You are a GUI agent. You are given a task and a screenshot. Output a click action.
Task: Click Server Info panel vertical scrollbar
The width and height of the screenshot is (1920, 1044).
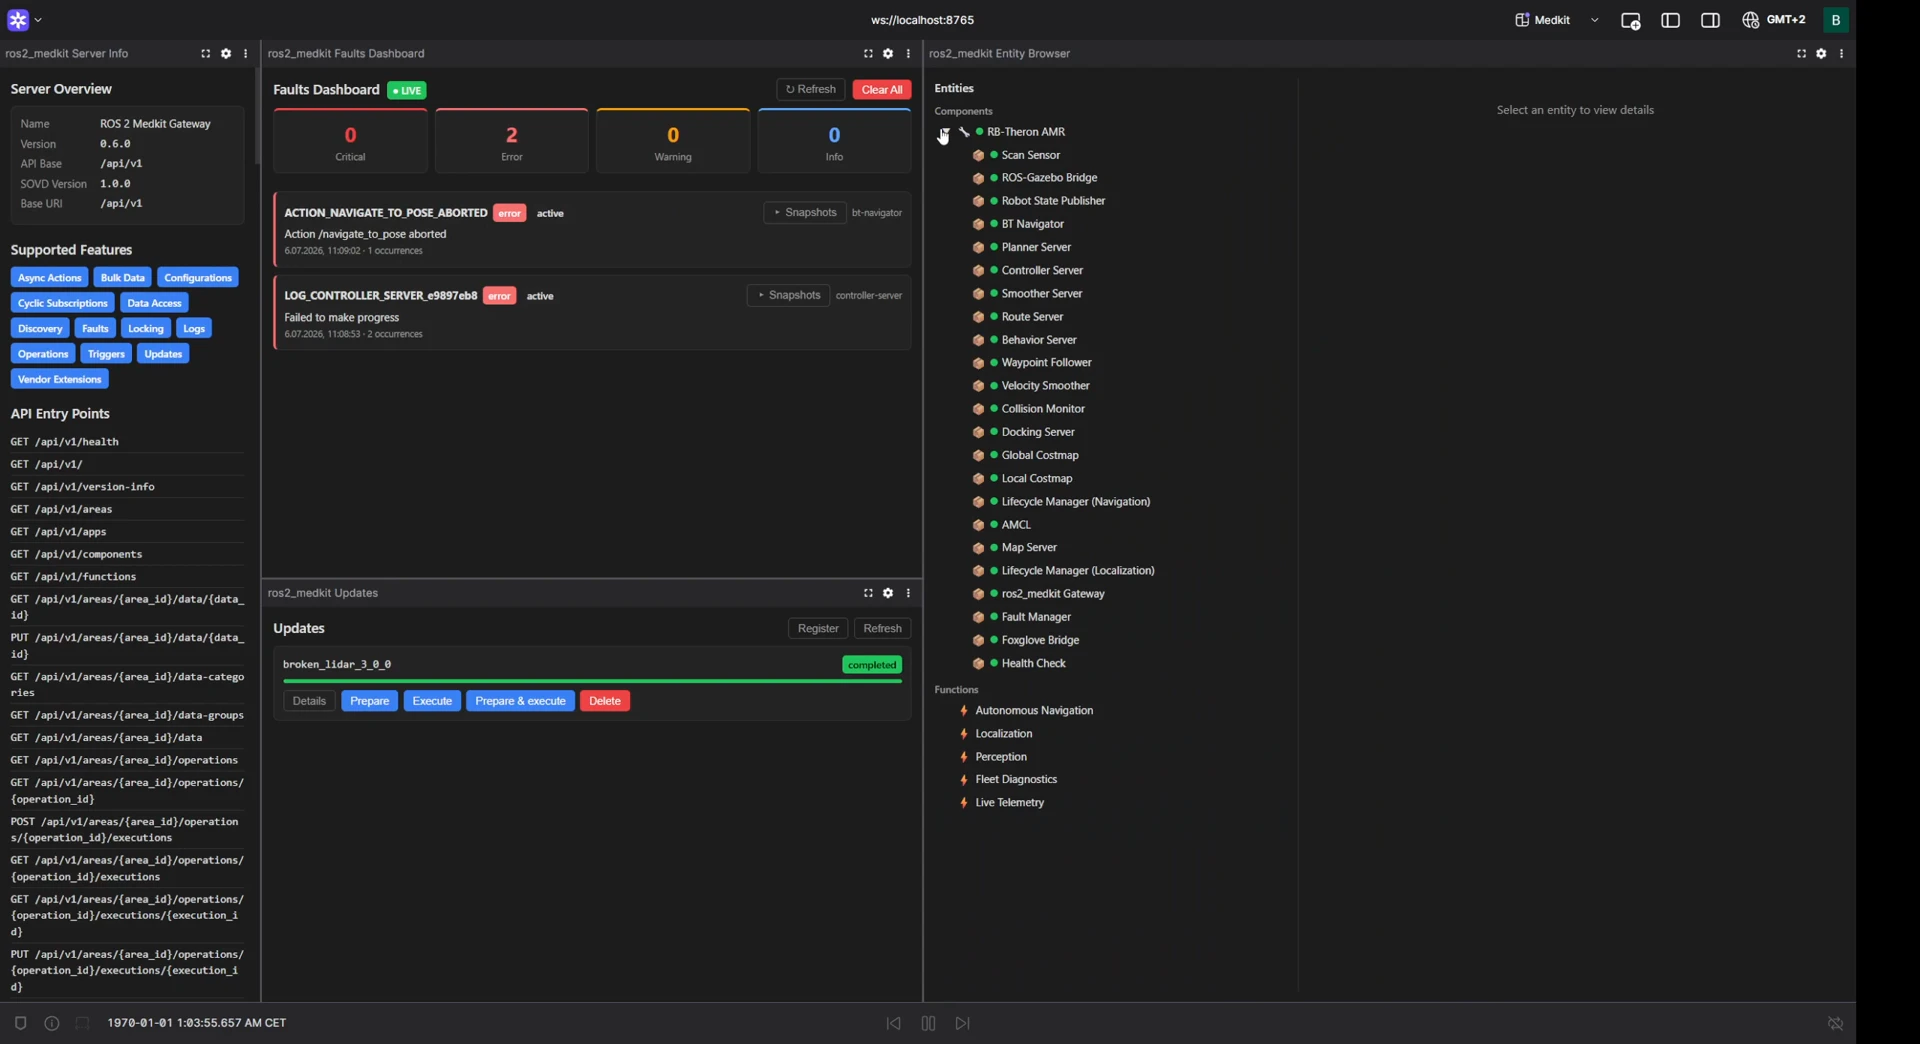257,115
